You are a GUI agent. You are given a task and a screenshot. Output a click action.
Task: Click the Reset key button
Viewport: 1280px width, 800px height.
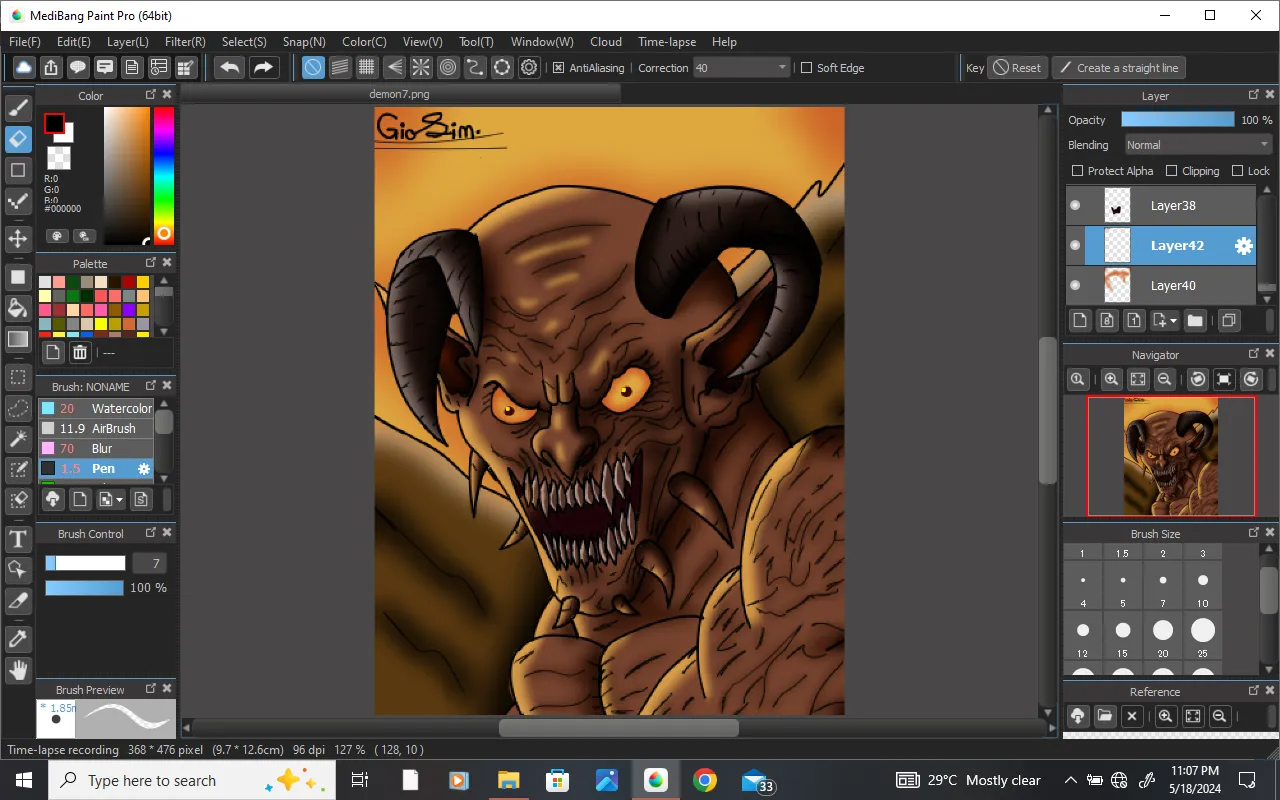pyautogui.click(x=1017, y=68)
